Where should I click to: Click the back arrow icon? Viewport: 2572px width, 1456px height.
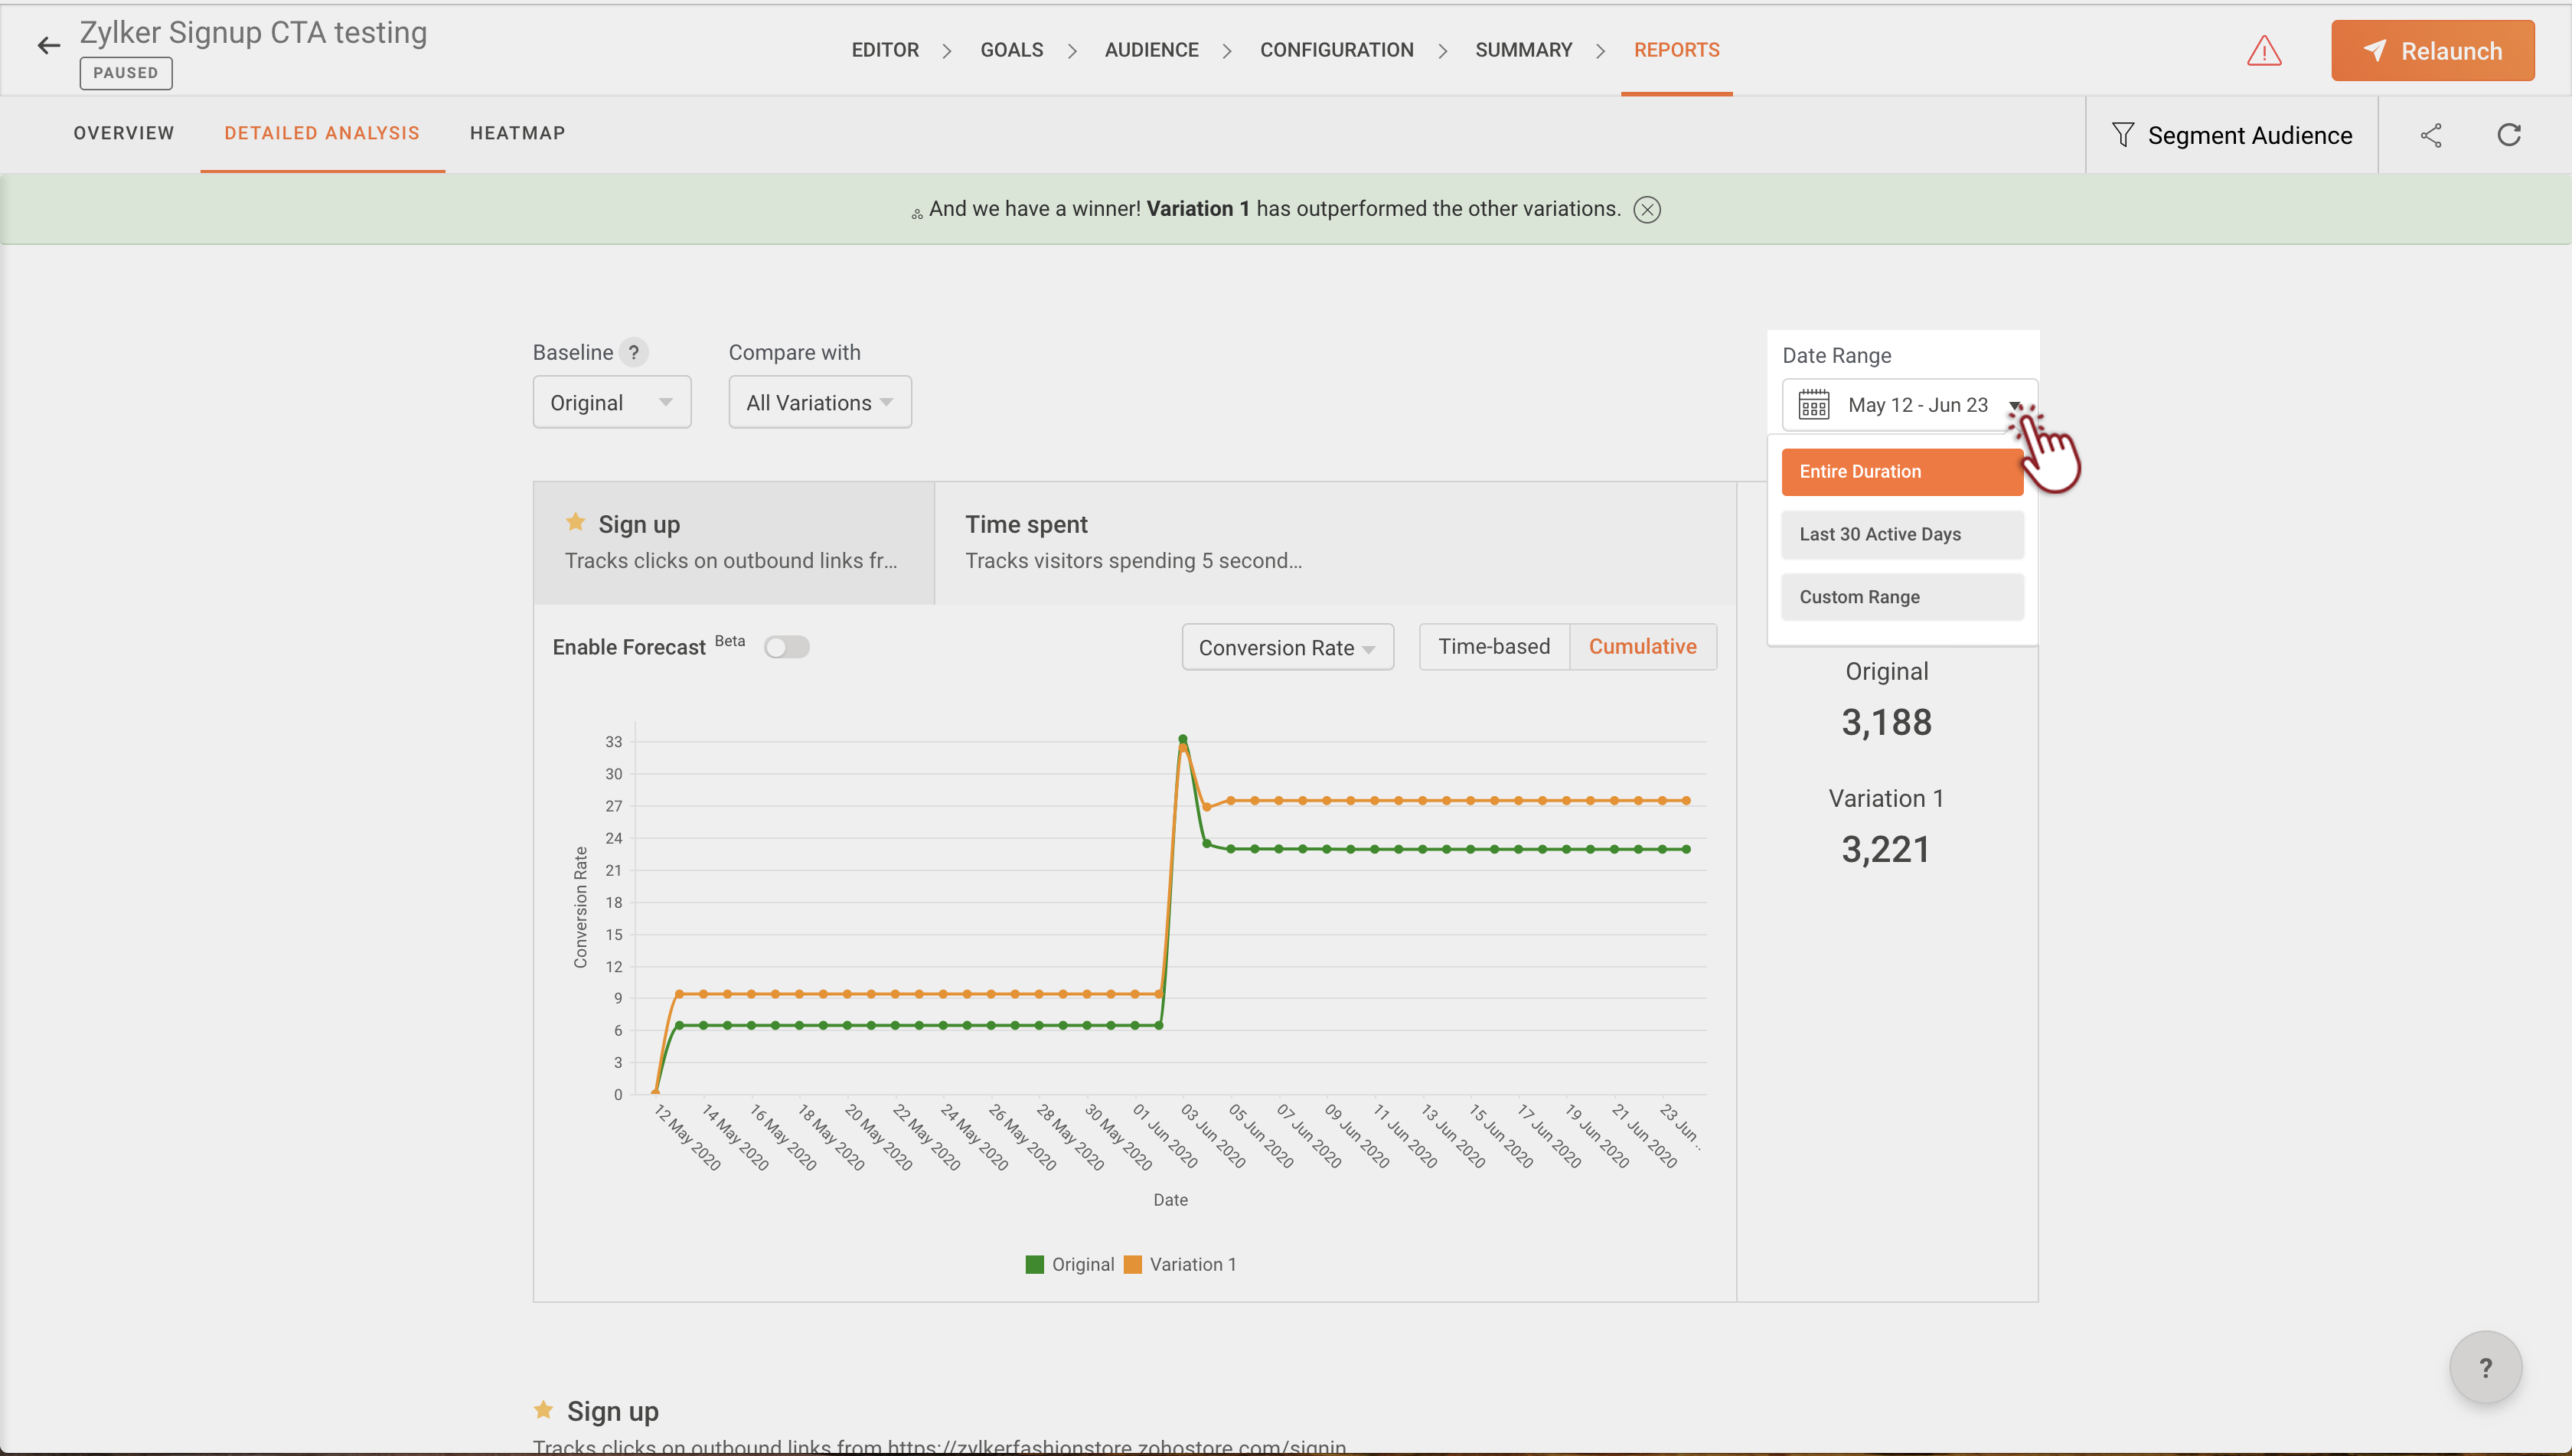(48, 46)
